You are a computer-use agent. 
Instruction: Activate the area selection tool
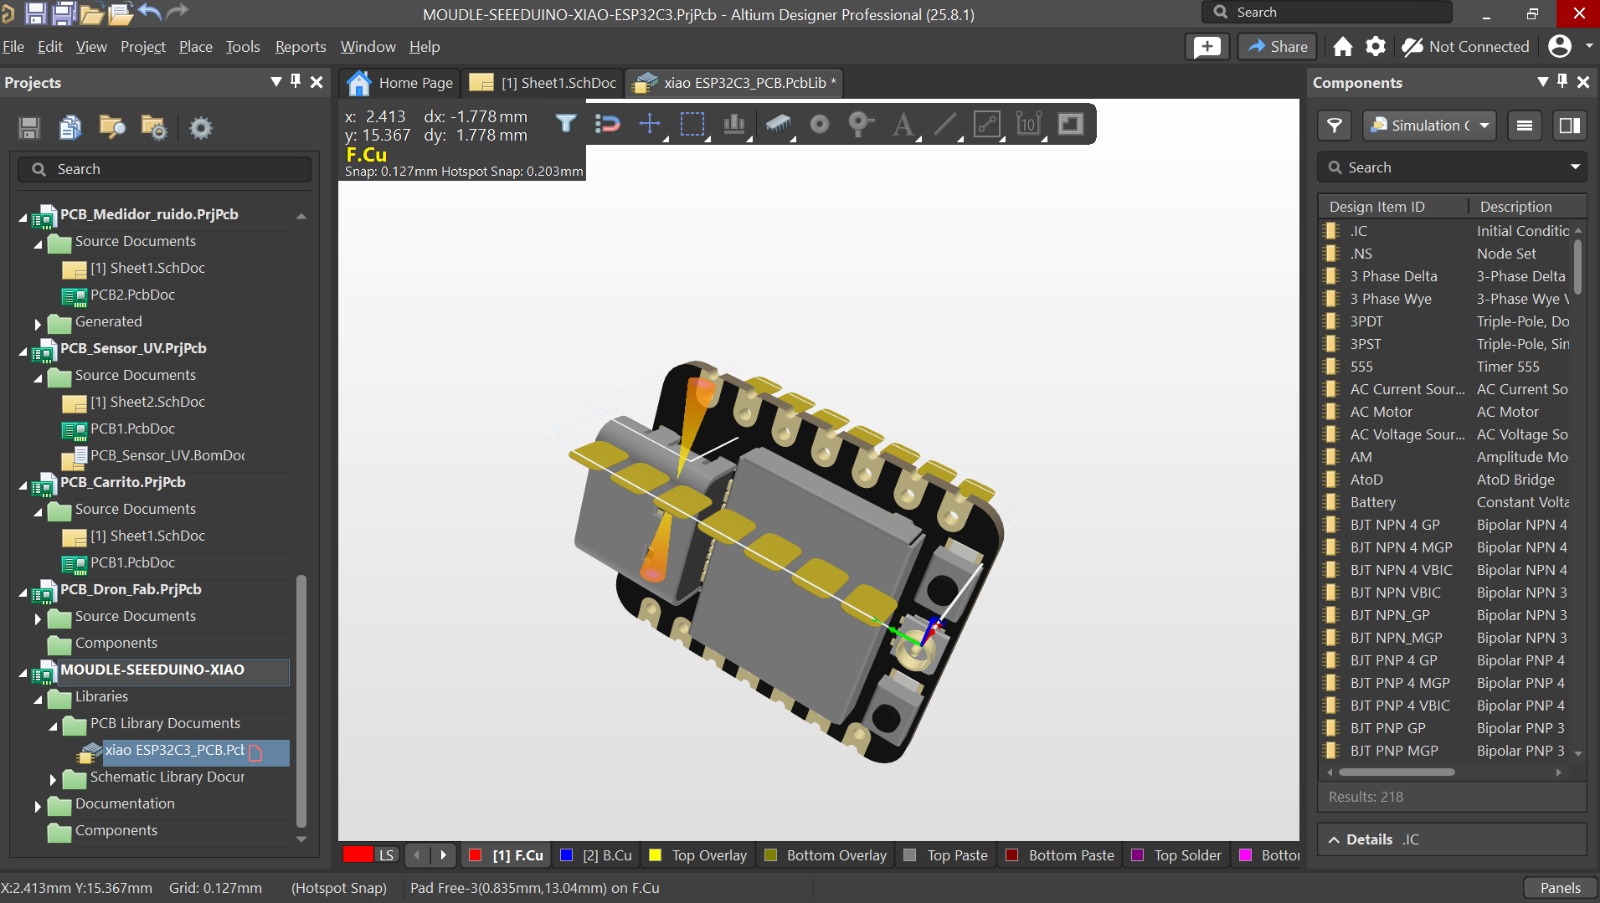693,124
